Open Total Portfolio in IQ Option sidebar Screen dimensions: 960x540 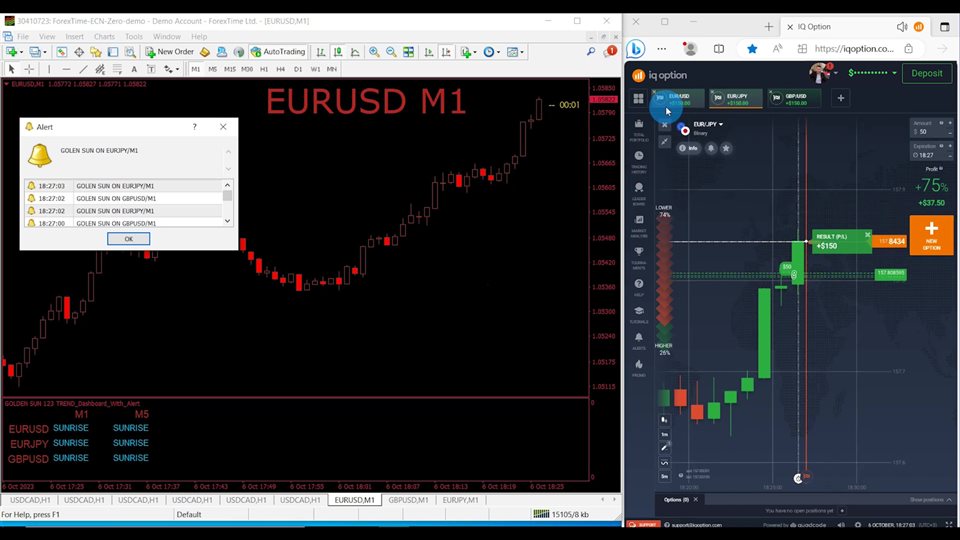pos(639,130)
